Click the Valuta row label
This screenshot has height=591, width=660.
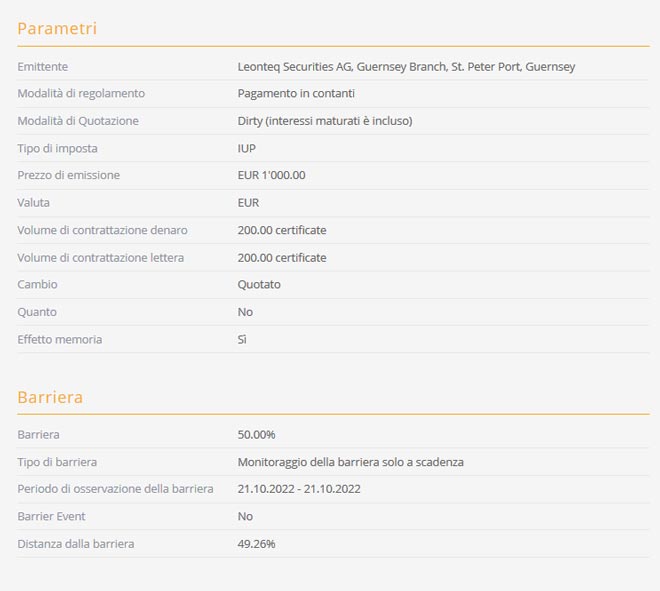33,202
